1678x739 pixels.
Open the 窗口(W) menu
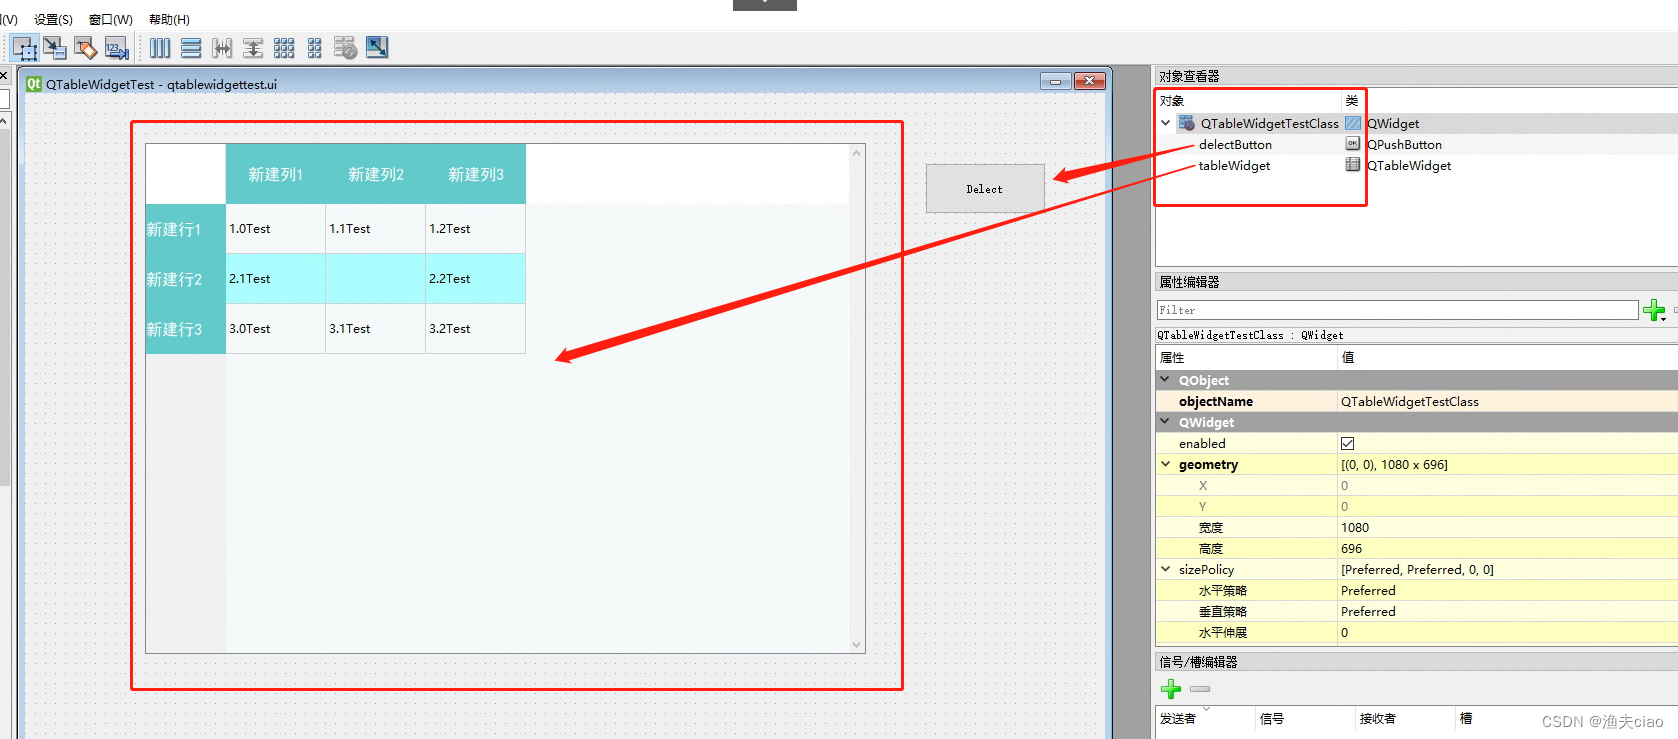tap(110, 19)
